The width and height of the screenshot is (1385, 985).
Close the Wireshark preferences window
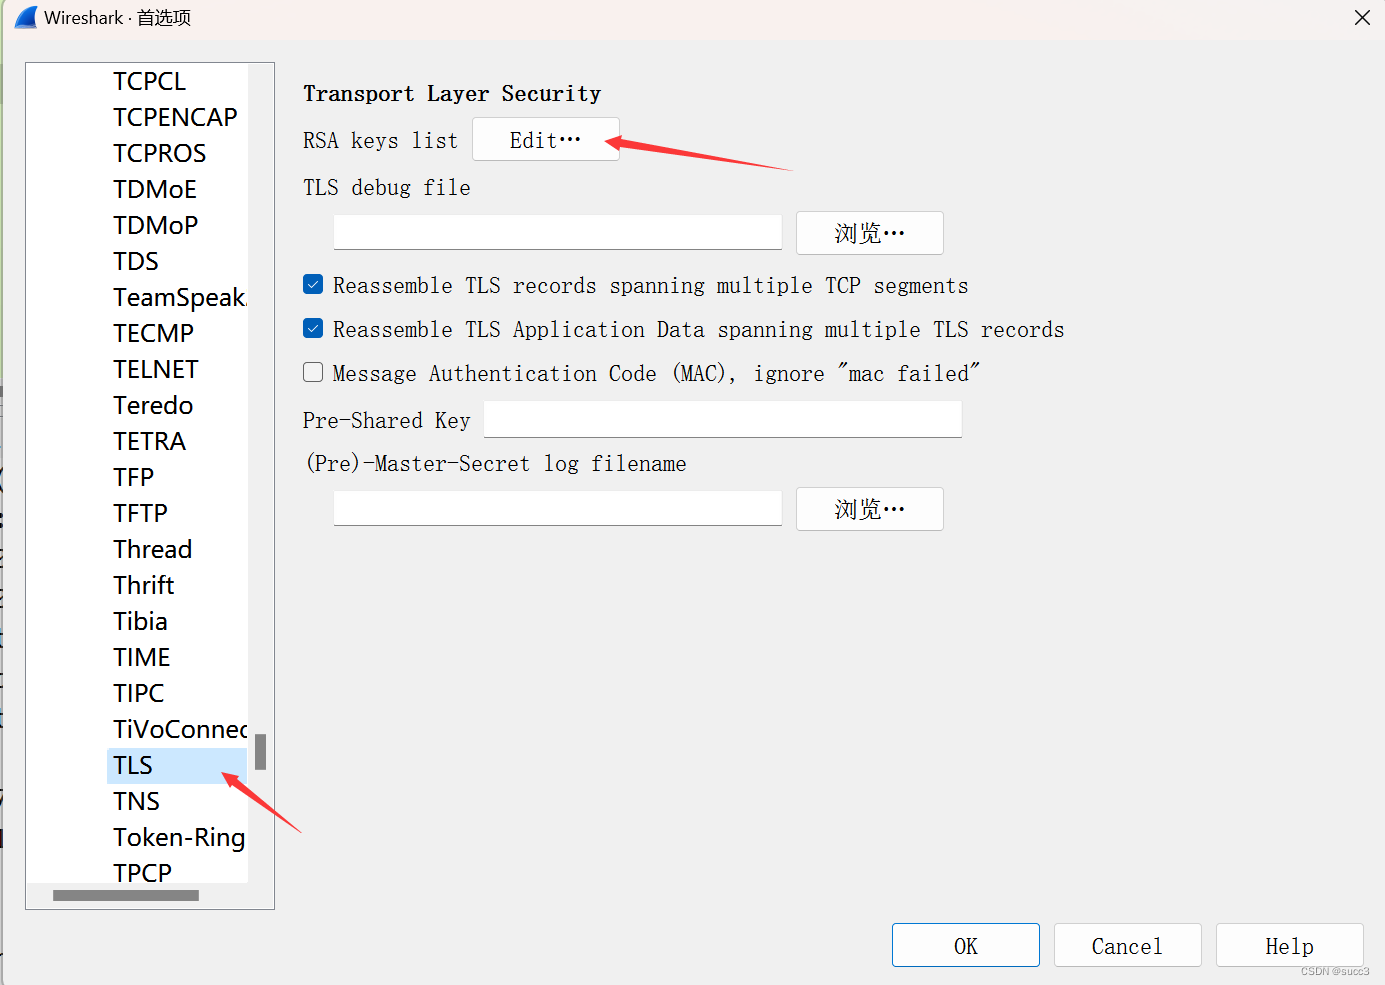[1362, 18]
